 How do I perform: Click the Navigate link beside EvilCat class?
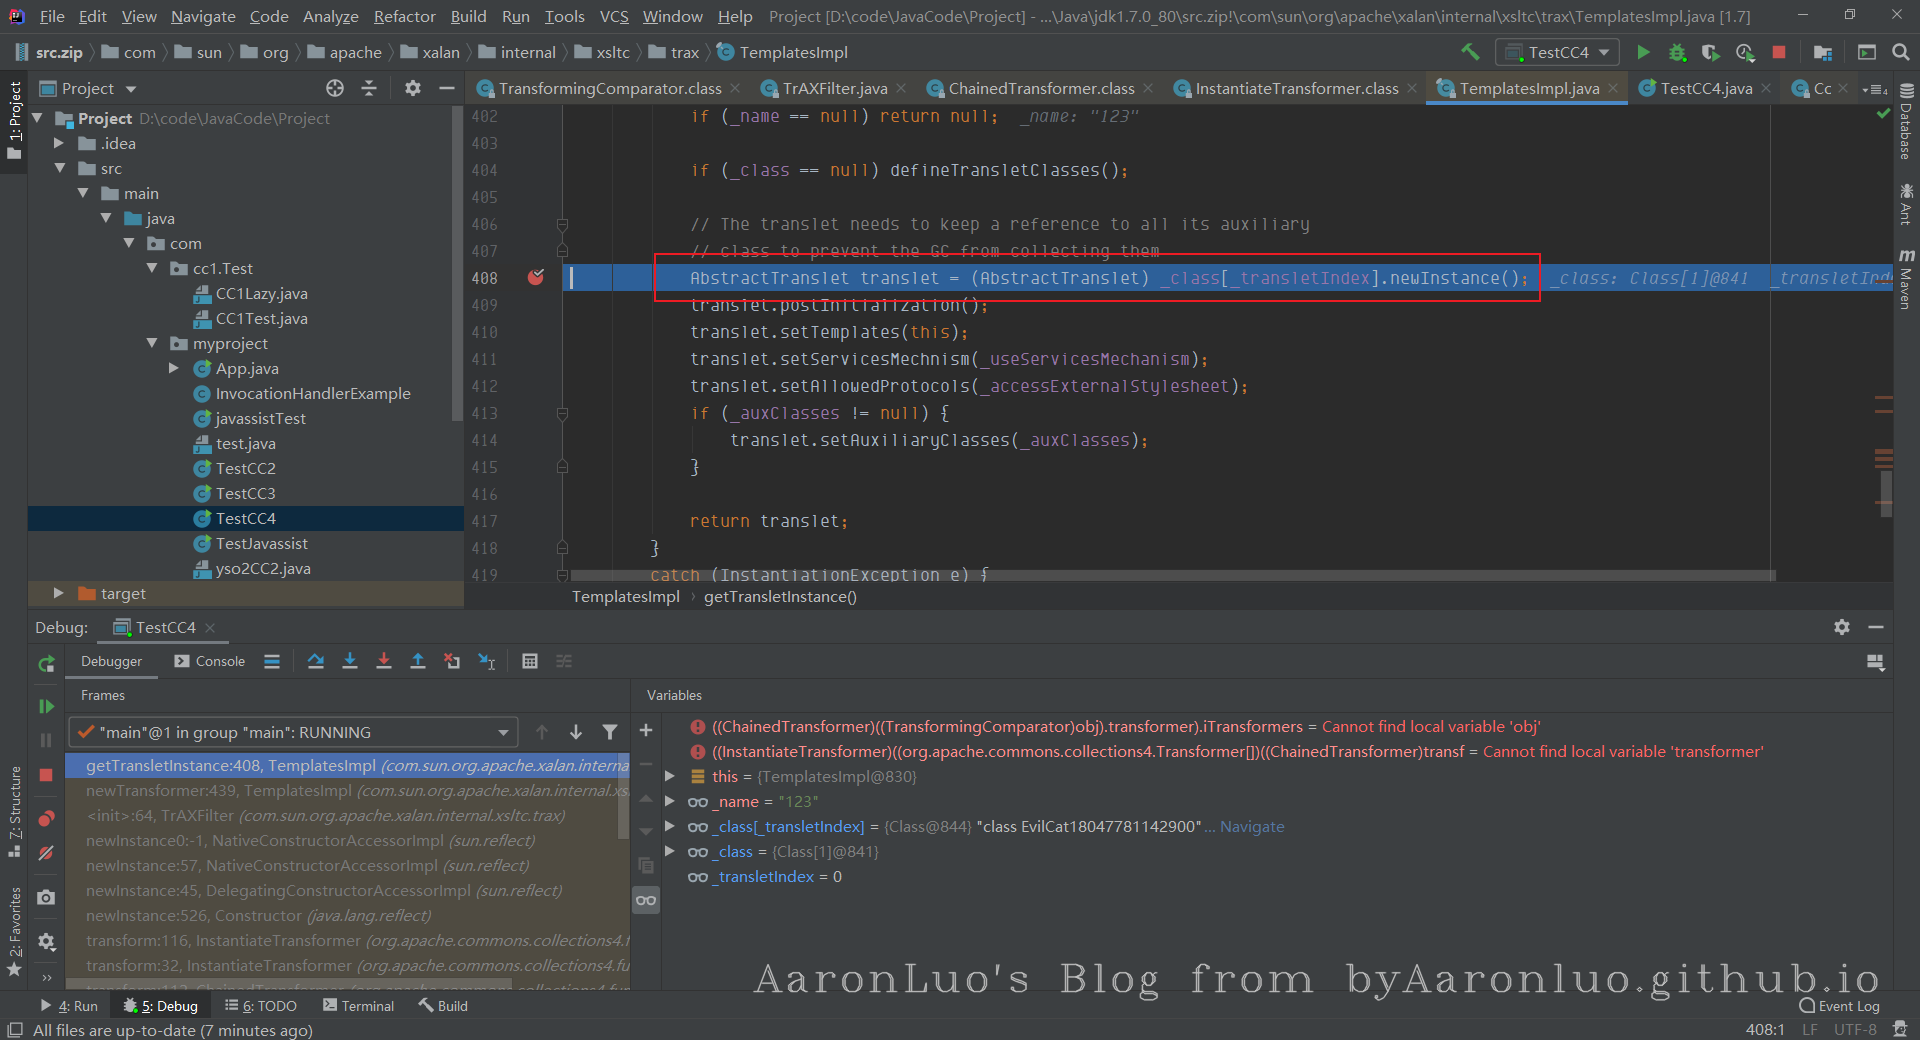coord(1252,826)
